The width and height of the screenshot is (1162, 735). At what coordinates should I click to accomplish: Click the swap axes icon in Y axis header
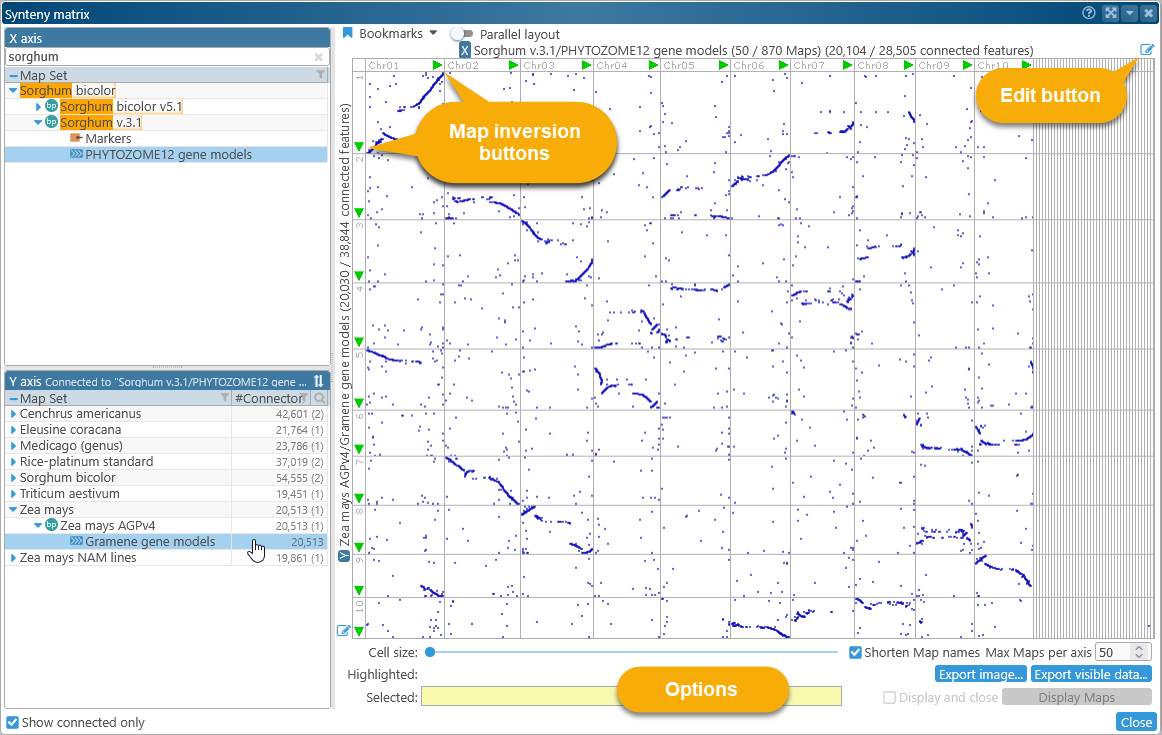318,381
